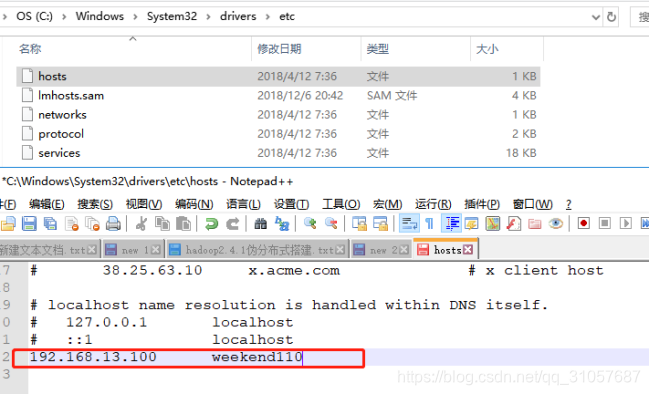Toggle the Indent Guide icon
650x395 pixels.
click(x=452, y=224)
